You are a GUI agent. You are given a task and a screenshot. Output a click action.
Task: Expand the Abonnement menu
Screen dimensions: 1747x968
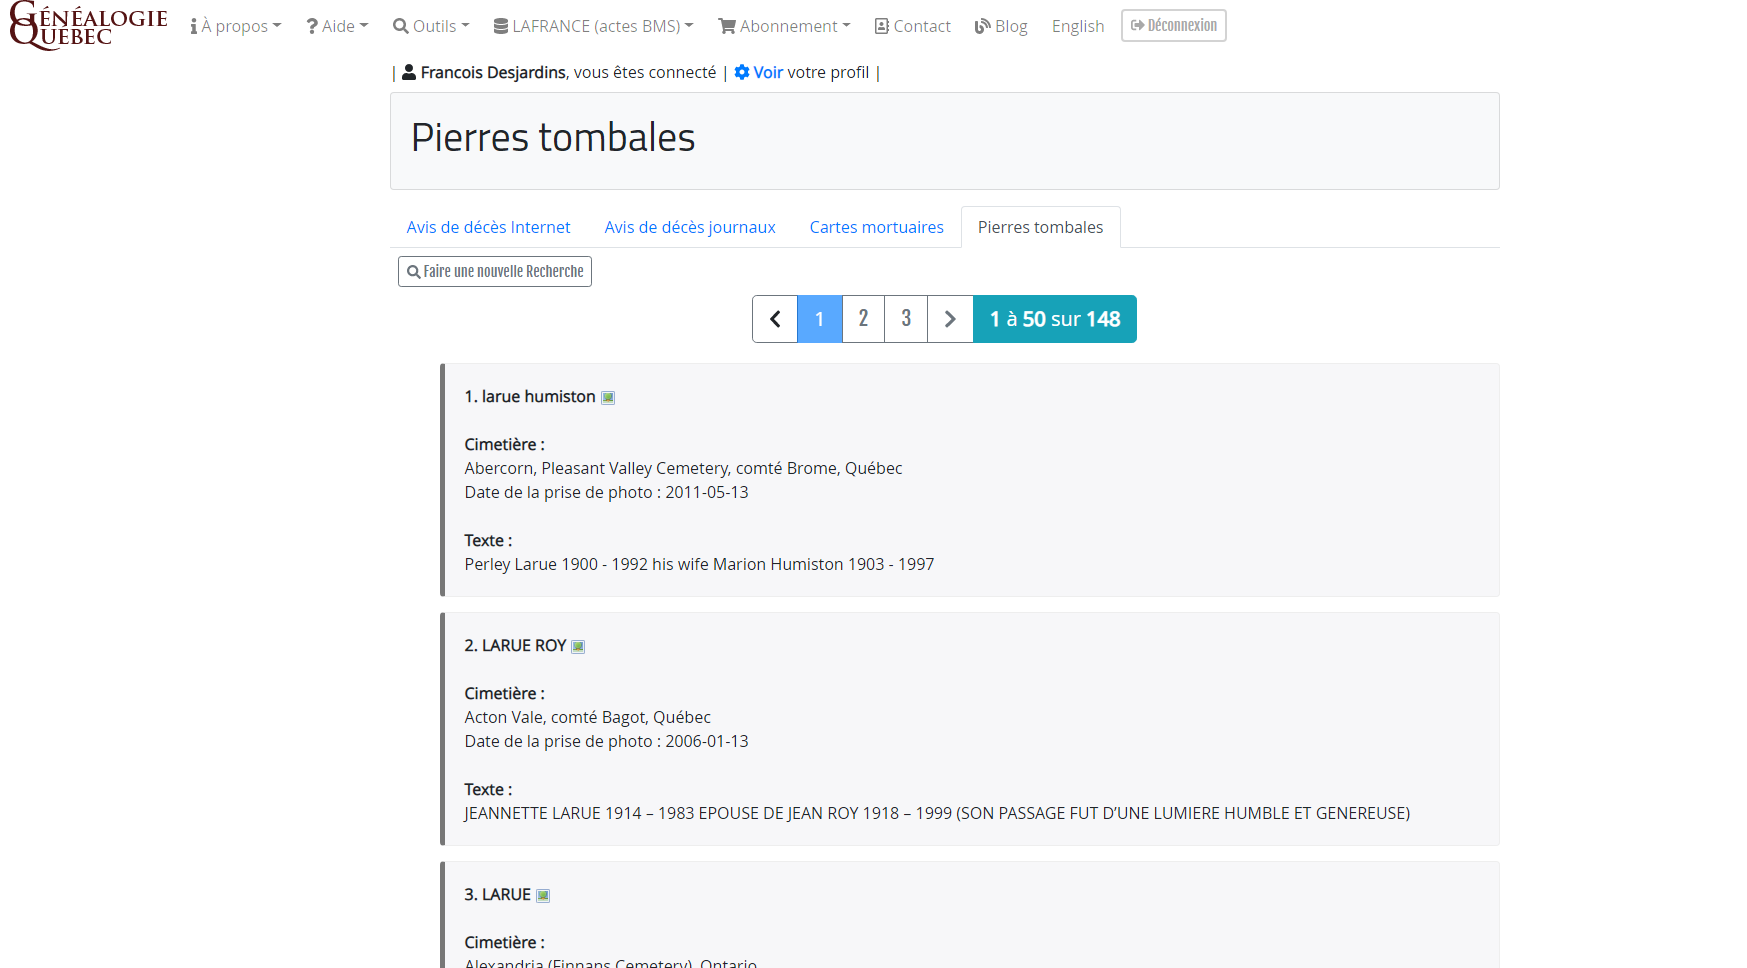[785, 26]
